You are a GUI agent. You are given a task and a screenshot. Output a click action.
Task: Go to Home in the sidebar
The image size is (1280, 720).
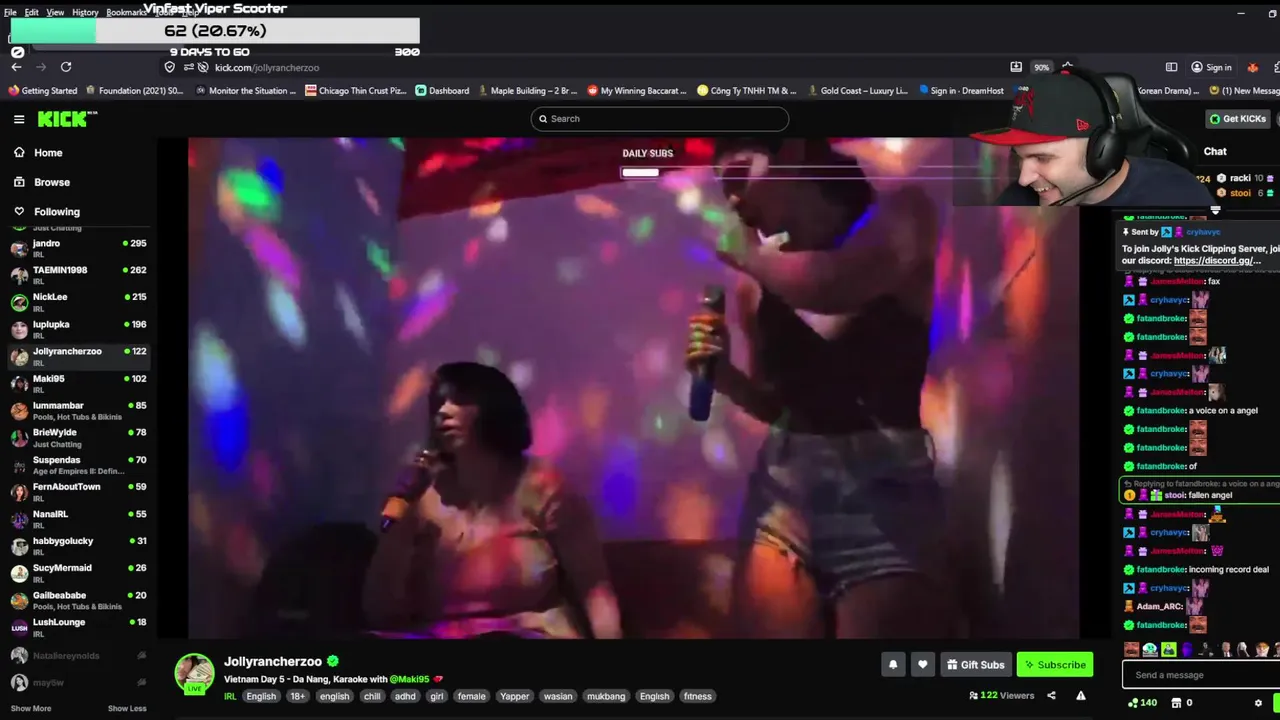(47, 153)
